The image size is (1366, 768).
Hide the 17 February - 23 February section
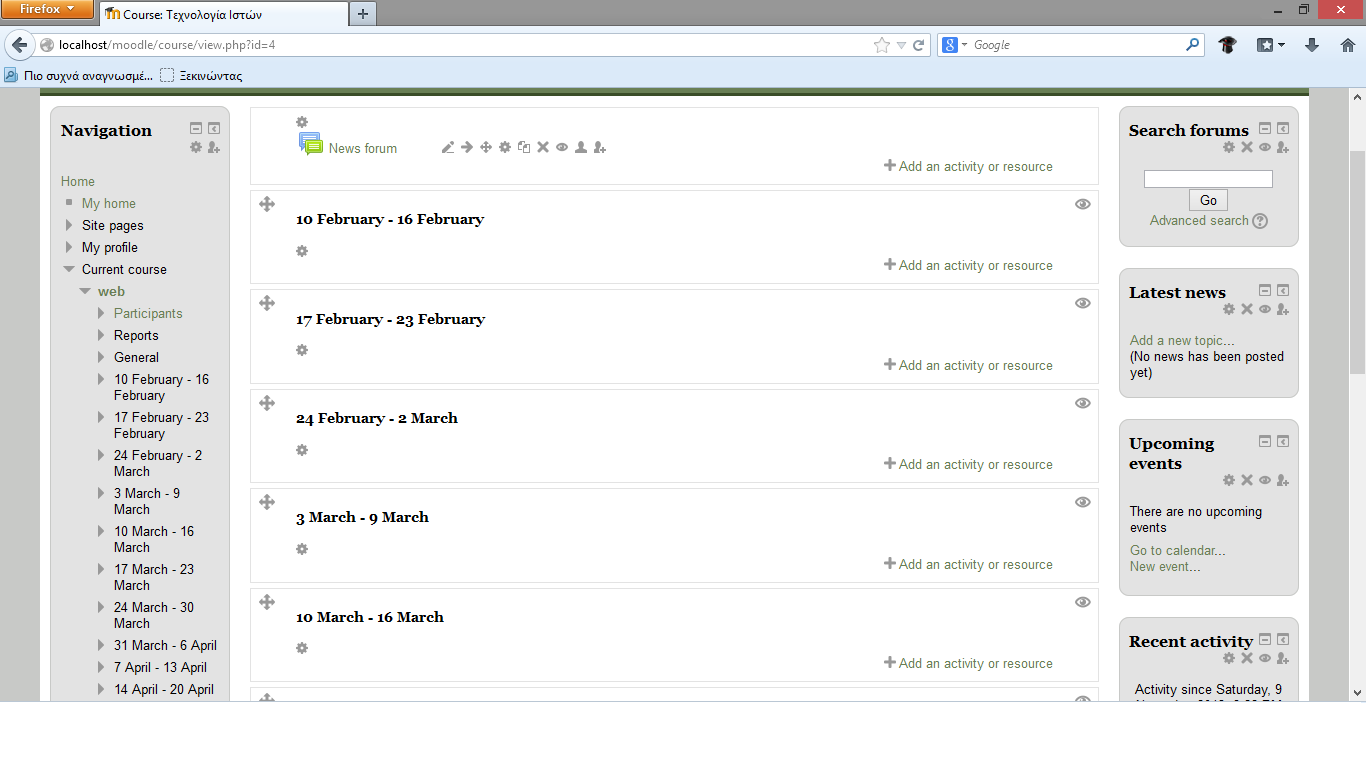click(x=1082, y=303)
